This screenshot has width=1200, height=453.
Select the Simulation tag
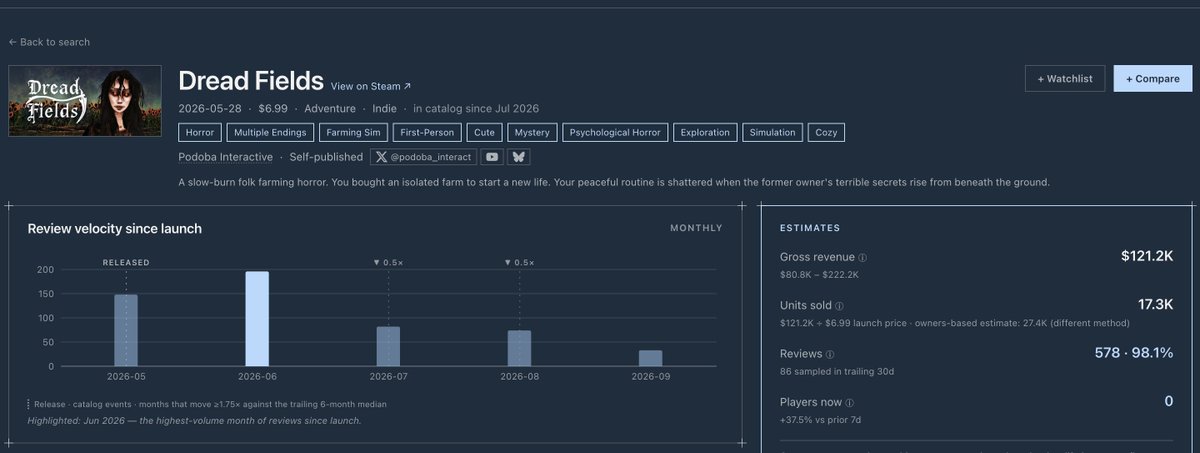771,132
